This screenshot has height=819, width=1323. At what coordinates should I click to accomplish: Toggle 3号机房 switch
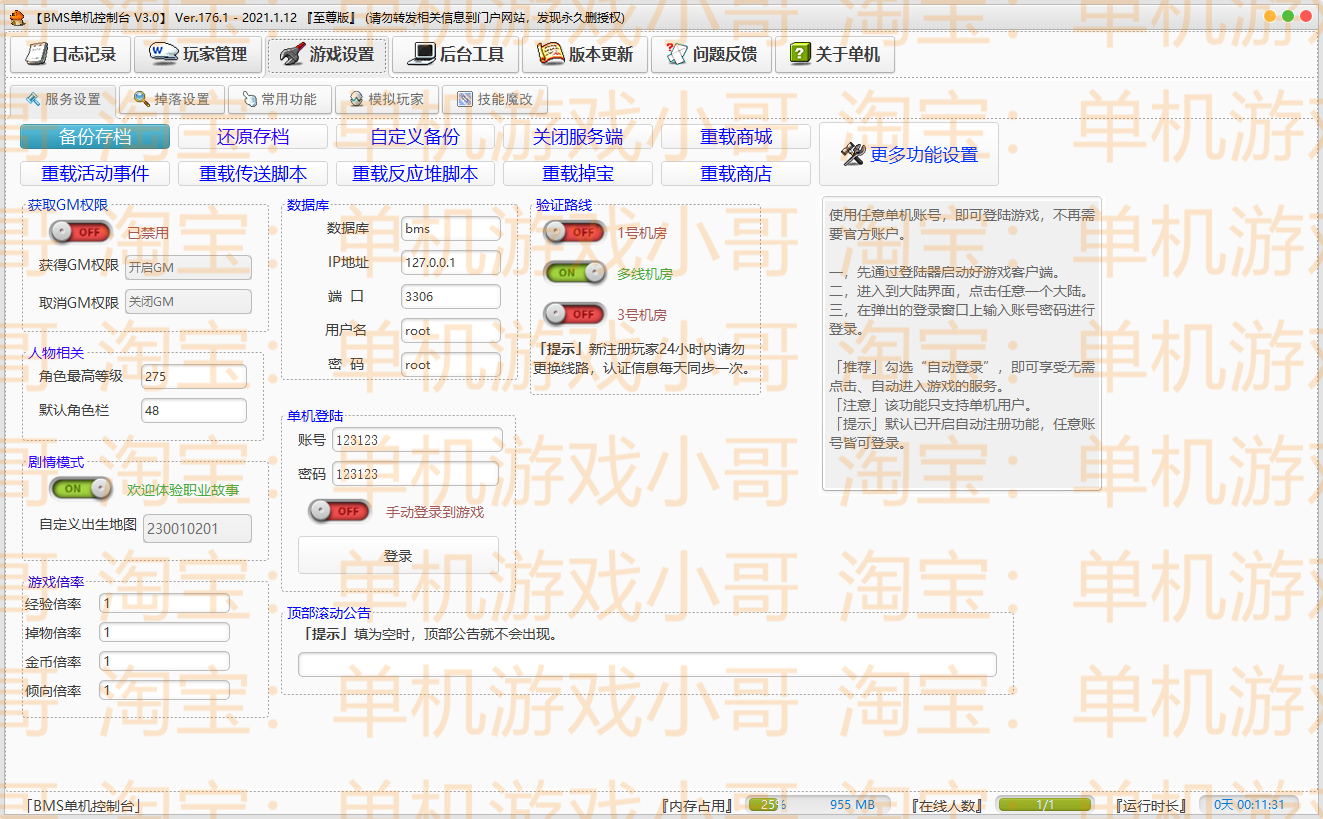point(574,314)
